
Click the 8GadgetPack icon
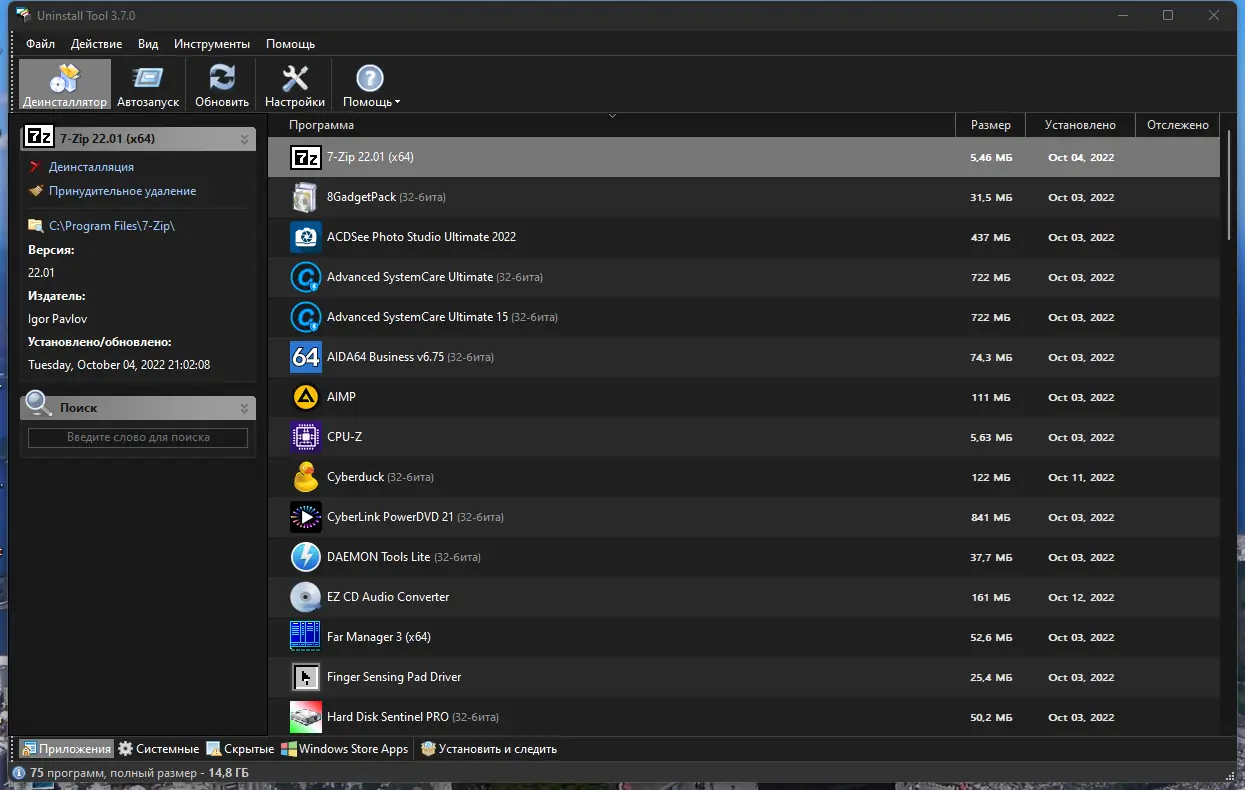305,197
